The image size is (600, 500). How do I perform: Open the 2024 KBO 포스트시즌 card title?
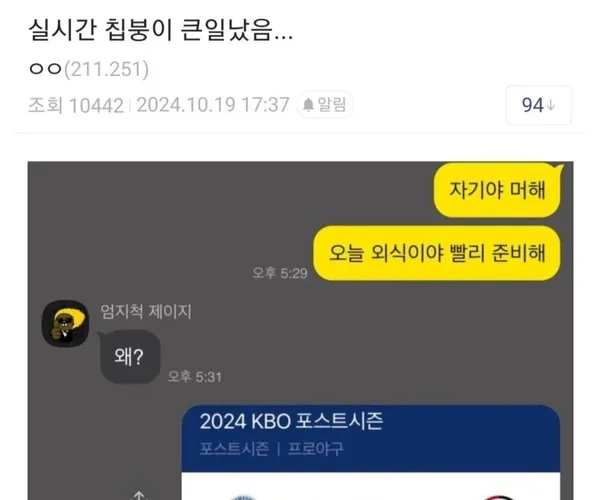pyautogui.click(x=291, y=422)
